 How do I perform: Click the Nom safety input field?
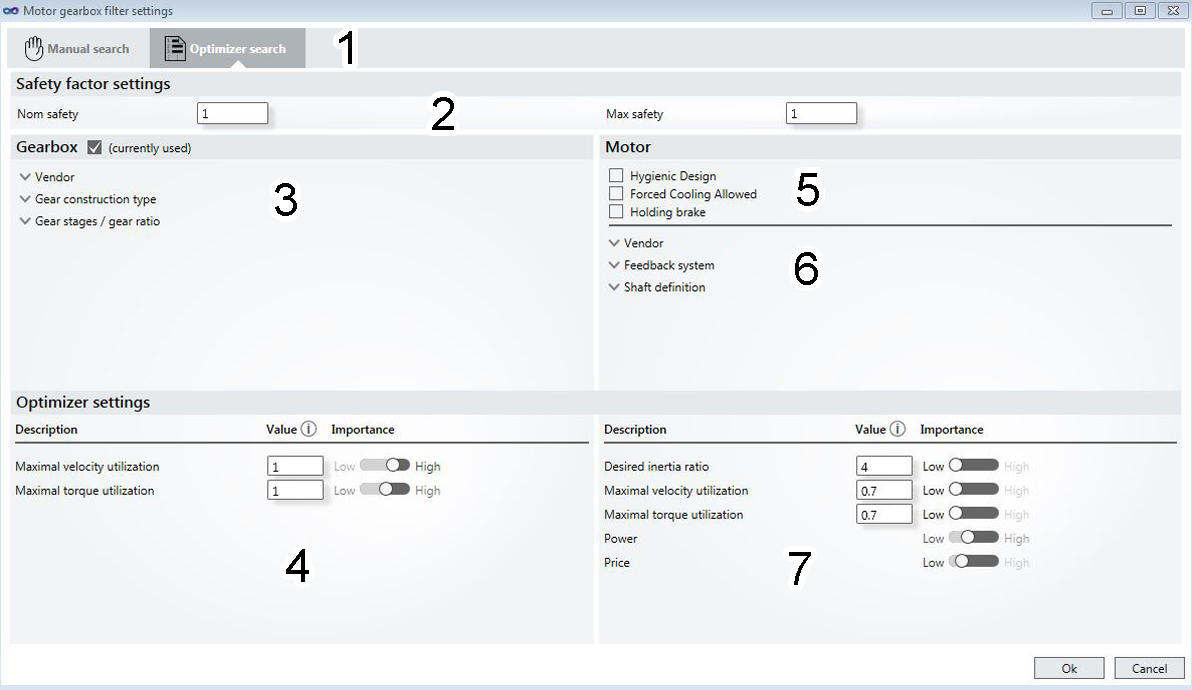tap(232, 113)
